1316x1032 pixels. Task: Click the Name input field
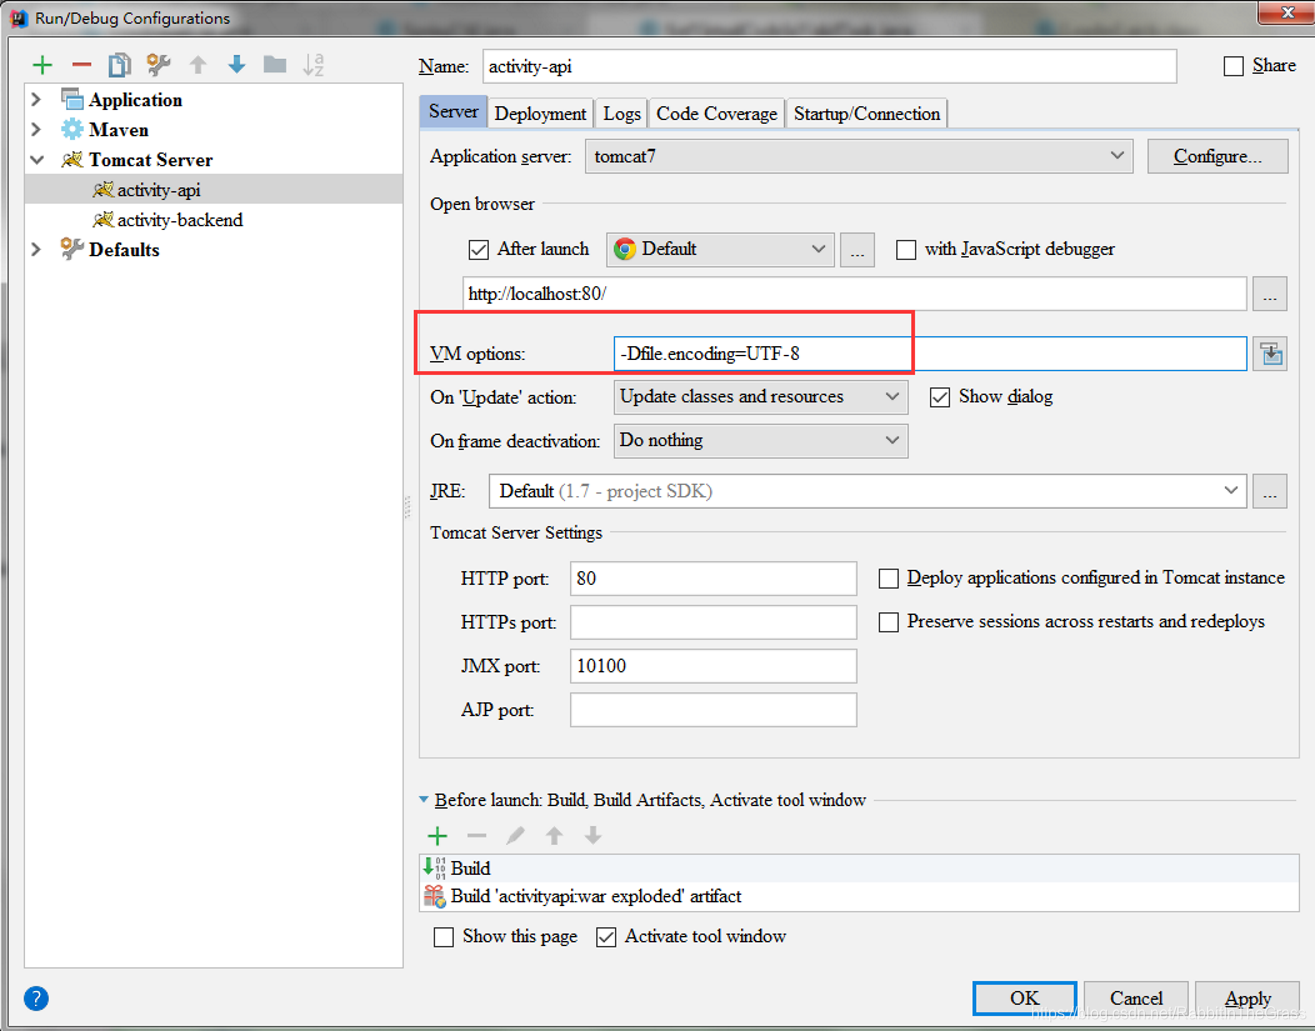click(830, 66)
